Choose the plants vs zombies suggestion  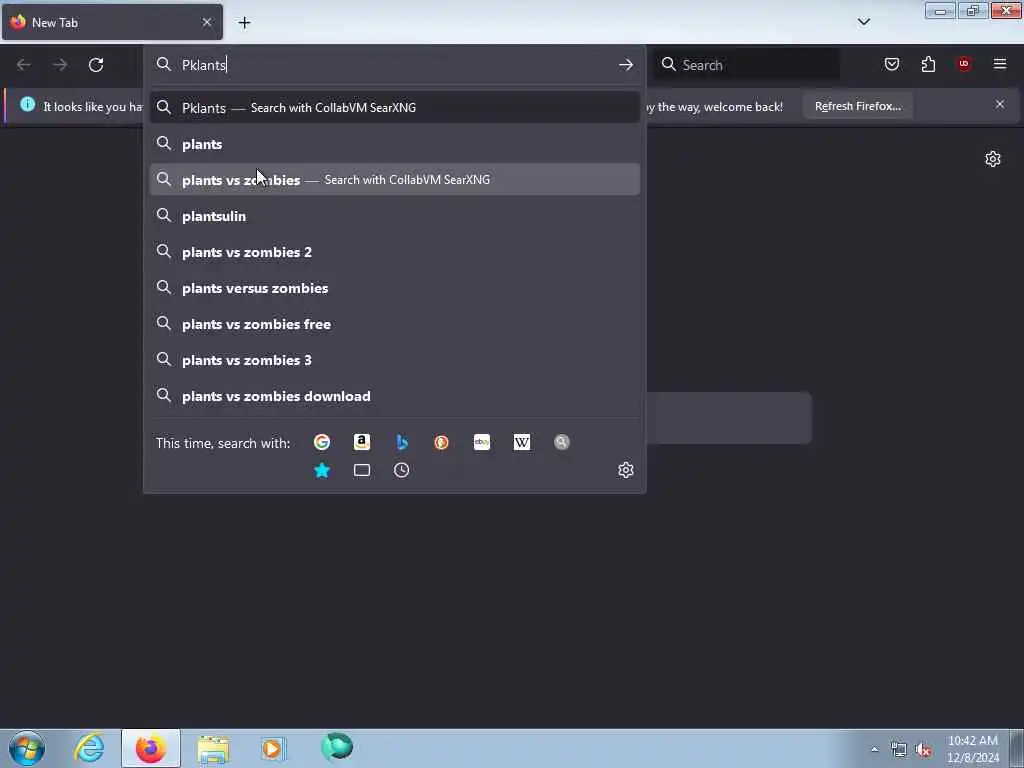pos(394,180)
